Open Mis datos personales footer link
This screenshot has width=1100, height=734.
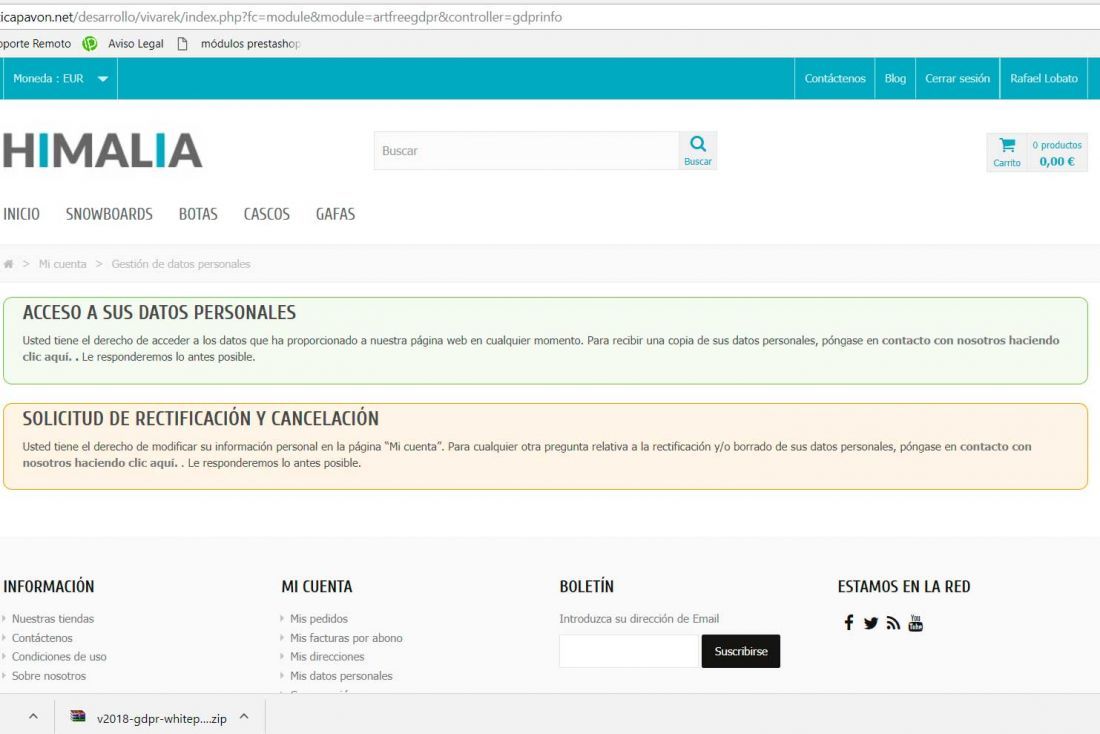click(x=341, y=676)
